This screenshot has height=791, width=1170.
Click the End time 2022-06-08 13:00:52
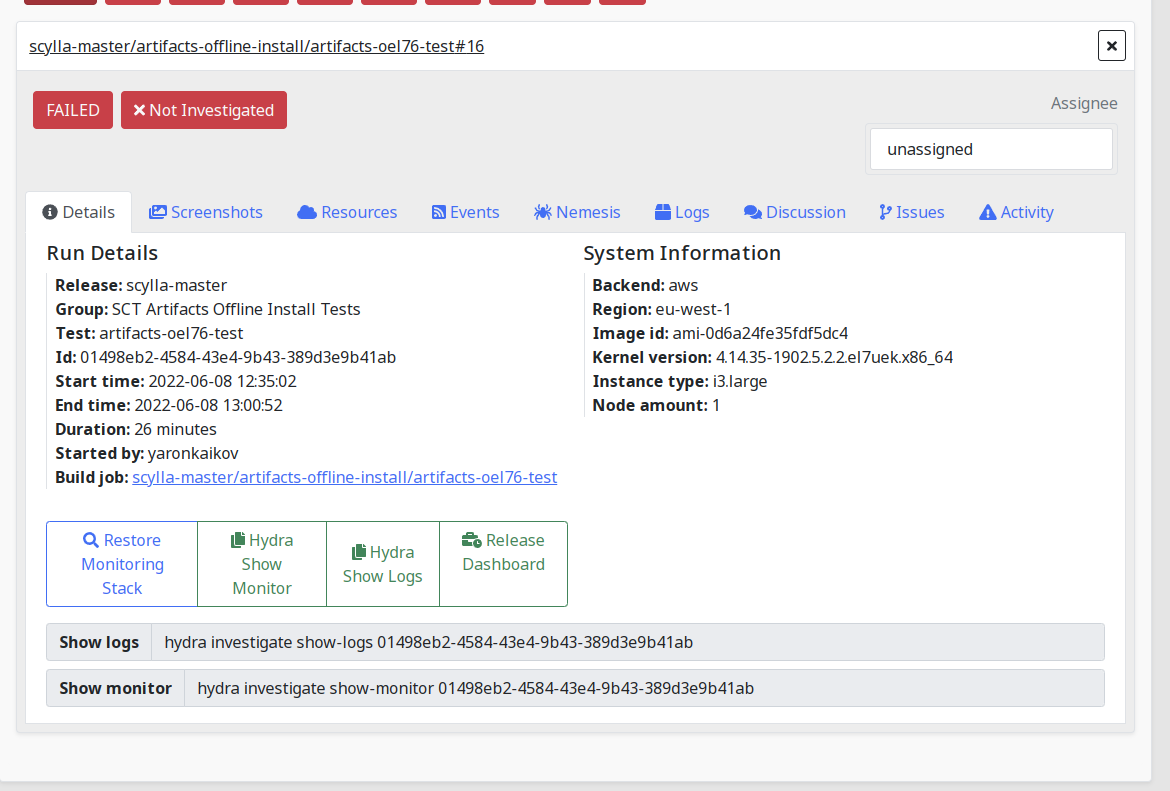coord(169,404)
